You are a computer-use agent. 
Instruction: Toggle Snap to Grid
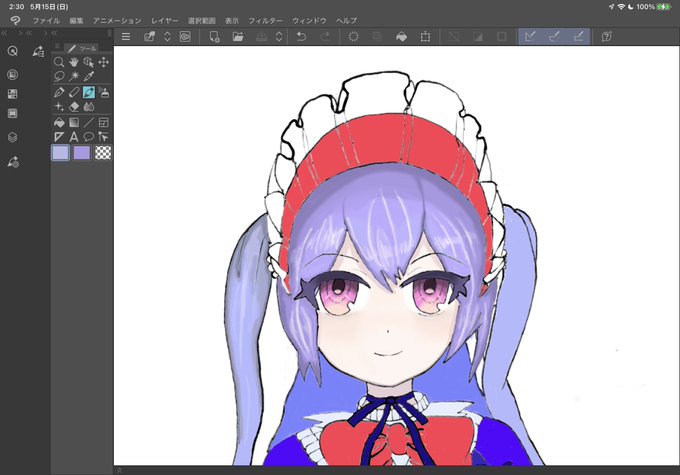point(578,36)
